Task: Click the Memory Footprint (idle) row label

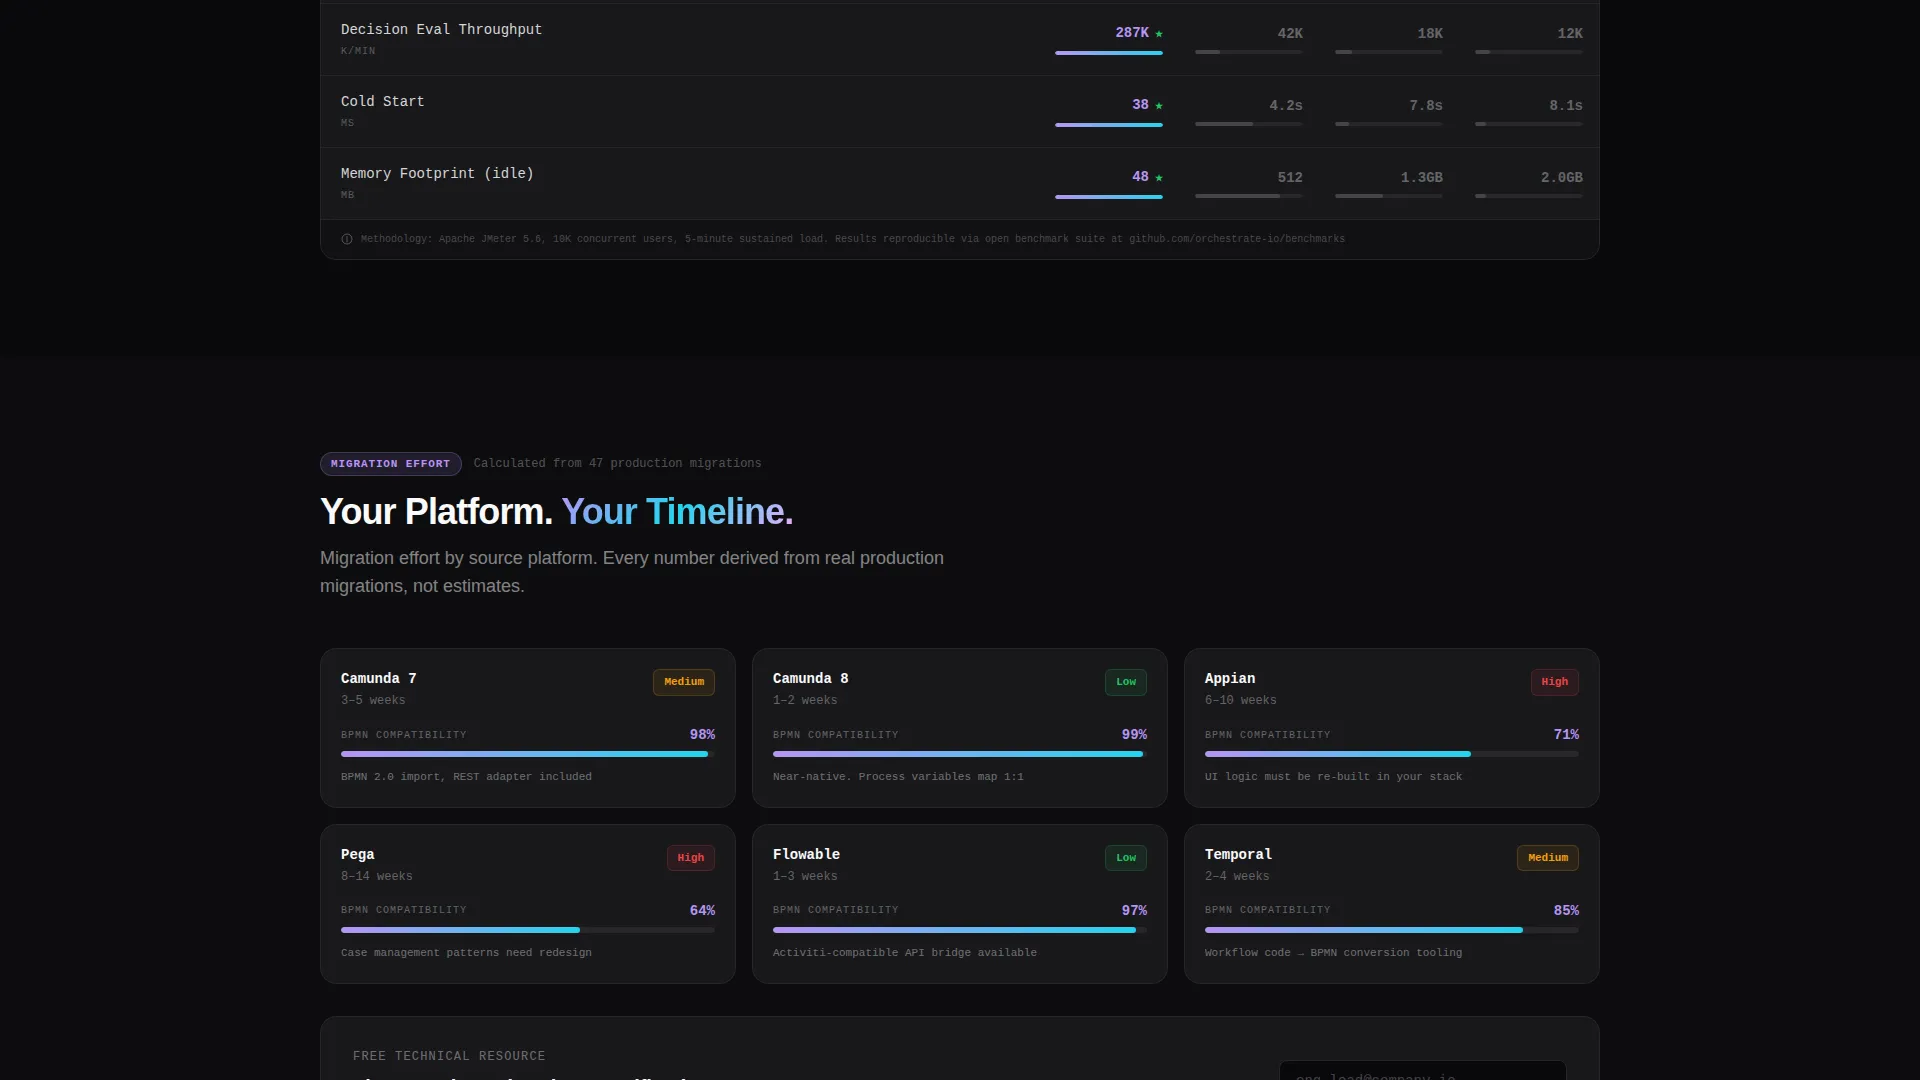Action: coord(437,174)
